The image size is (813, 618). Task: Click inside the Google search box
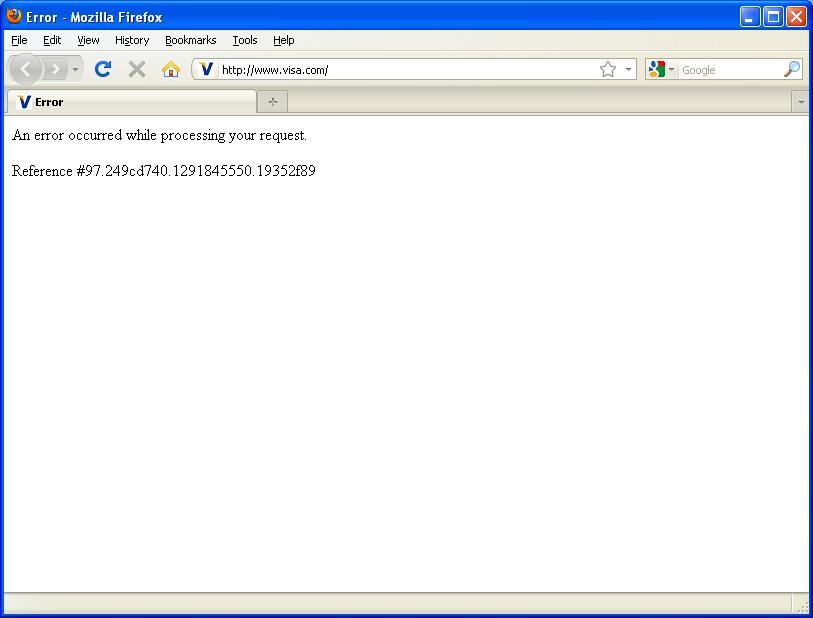[x=728, y=70]
